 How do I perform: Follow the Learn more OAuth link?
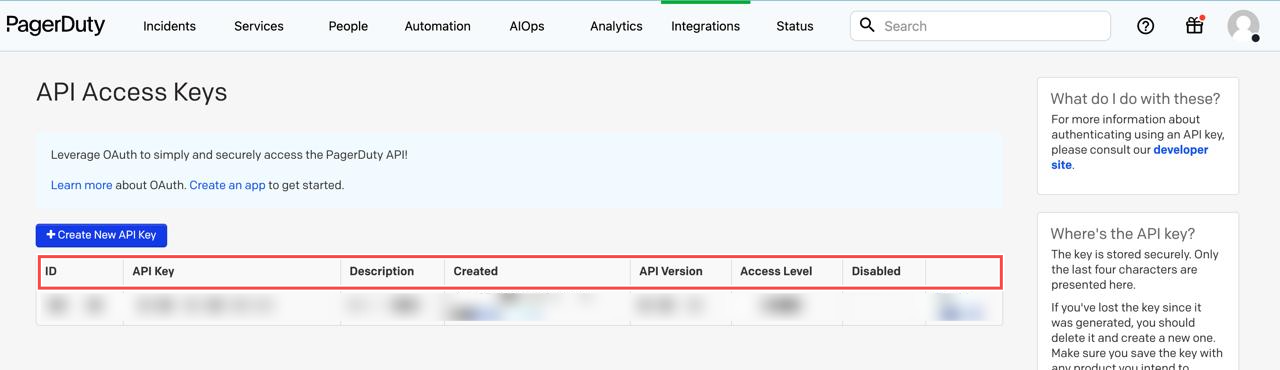[81, 185]
